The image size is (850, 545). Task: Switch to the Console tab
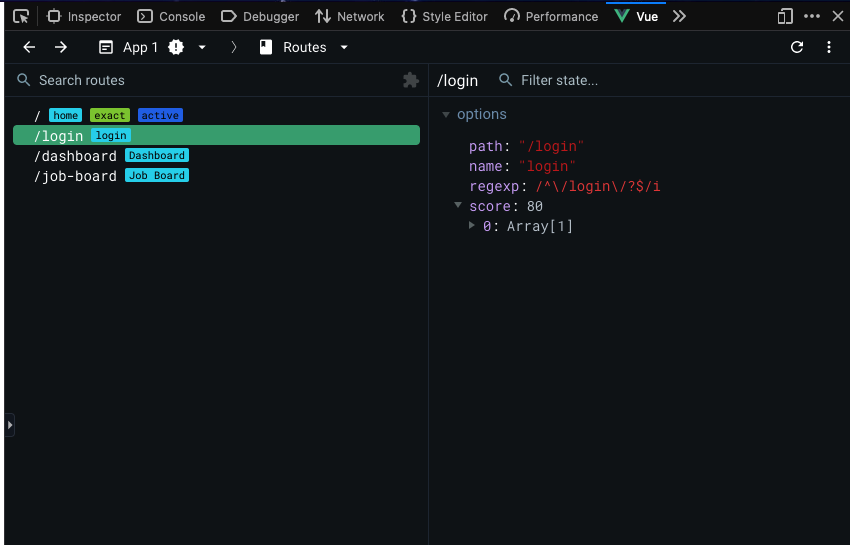coord(171,16)
